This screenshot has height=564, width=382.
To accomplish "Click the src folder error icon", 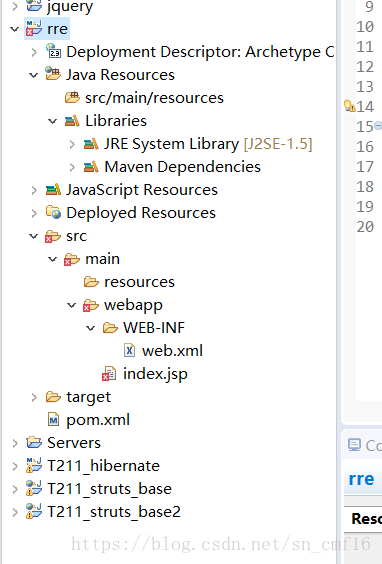I will coord(53,236).
